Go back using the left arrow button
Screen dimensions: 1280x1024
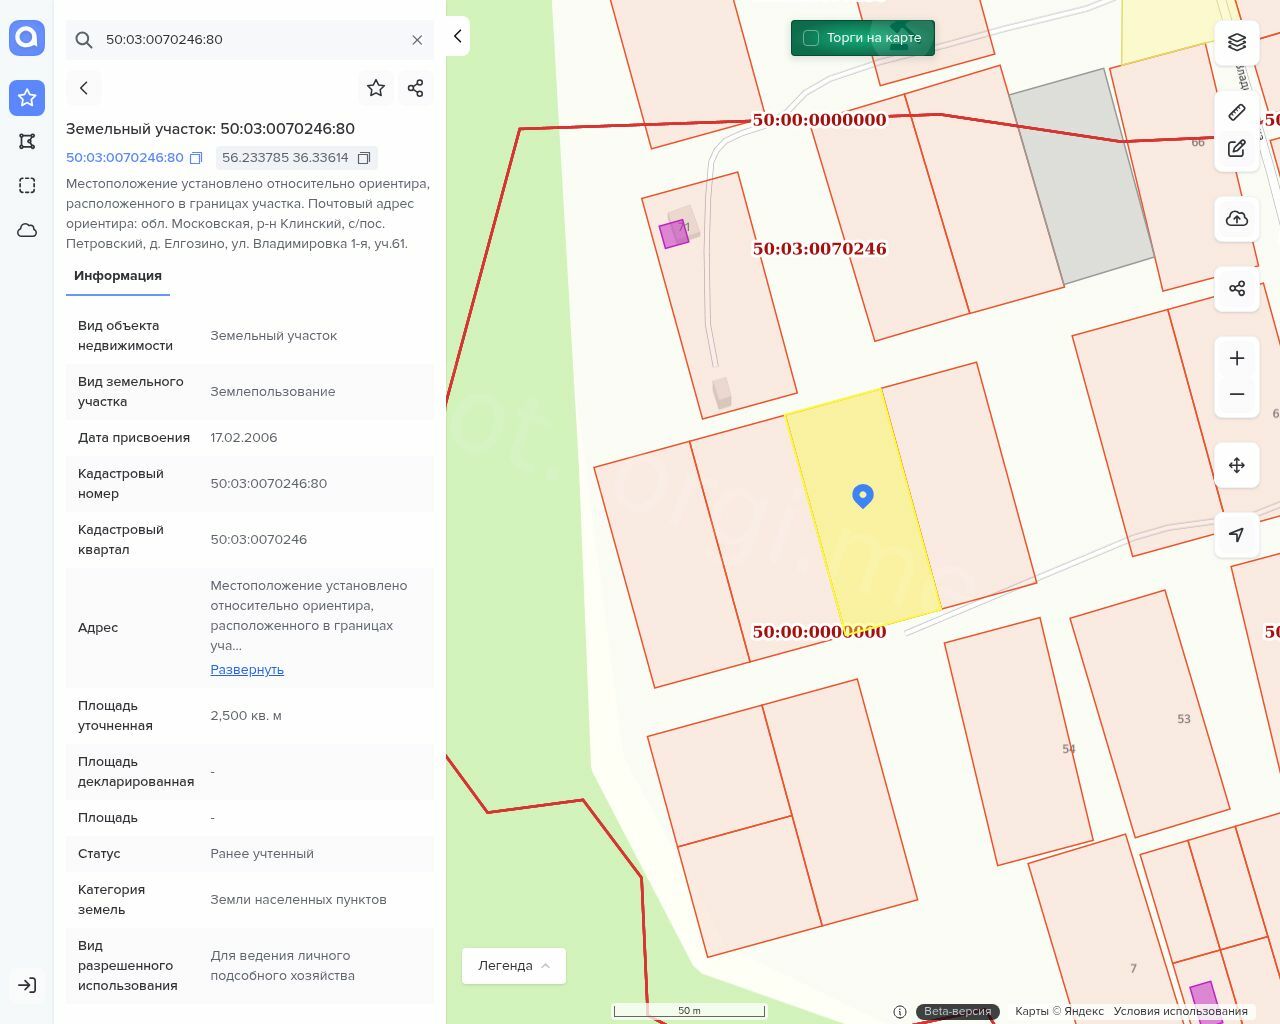pyautogui.click(x=84, y=88)
